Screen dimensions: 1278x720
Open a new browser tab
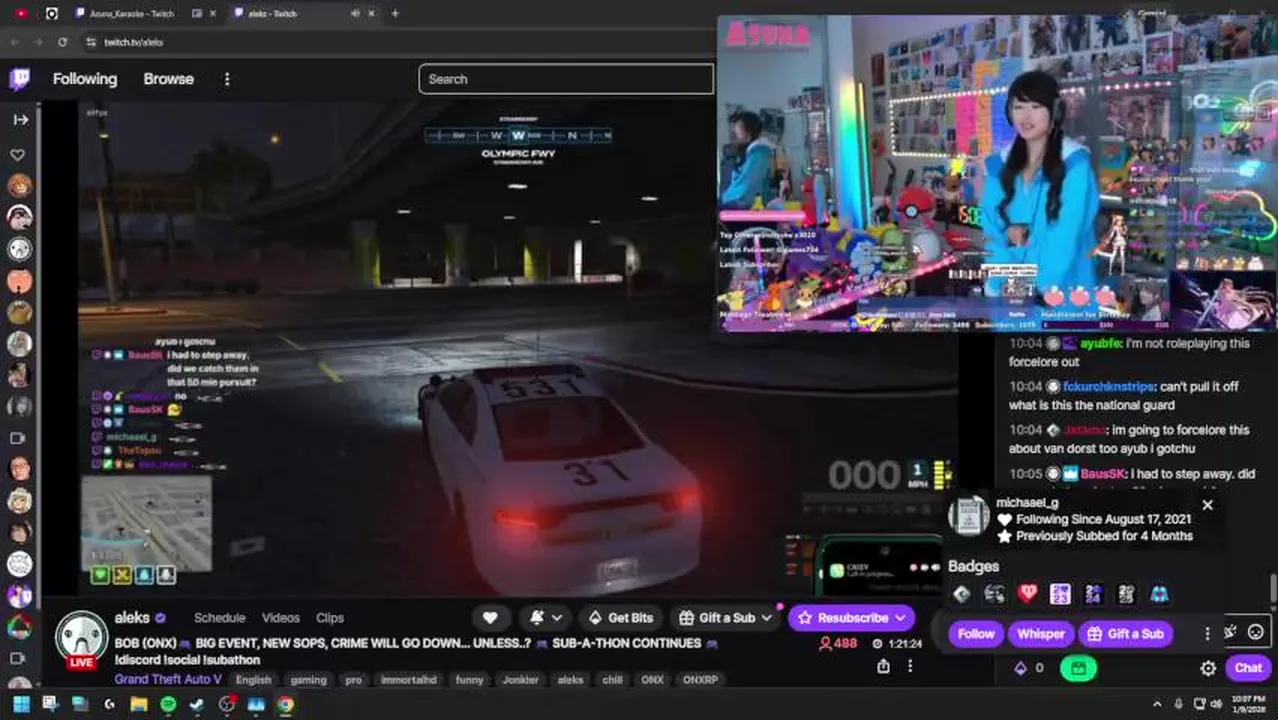[x=395, y=13]
